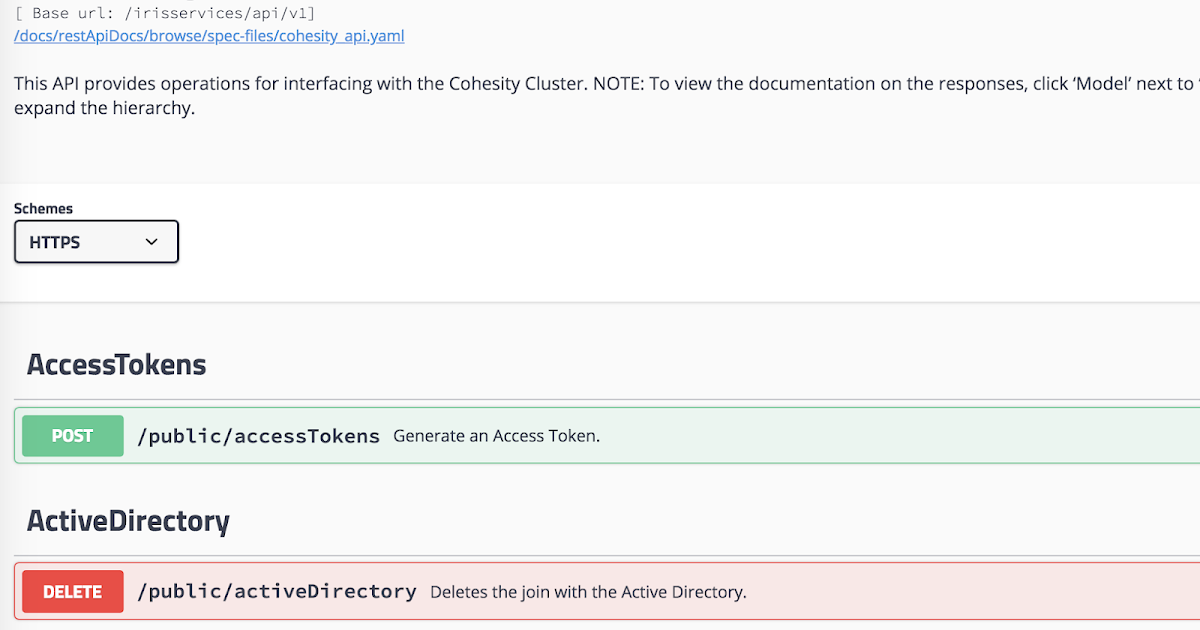Click the green POST method badge
Viewport: 1200px width, 630px height.
pyautogui.click(x=72, y=435)
